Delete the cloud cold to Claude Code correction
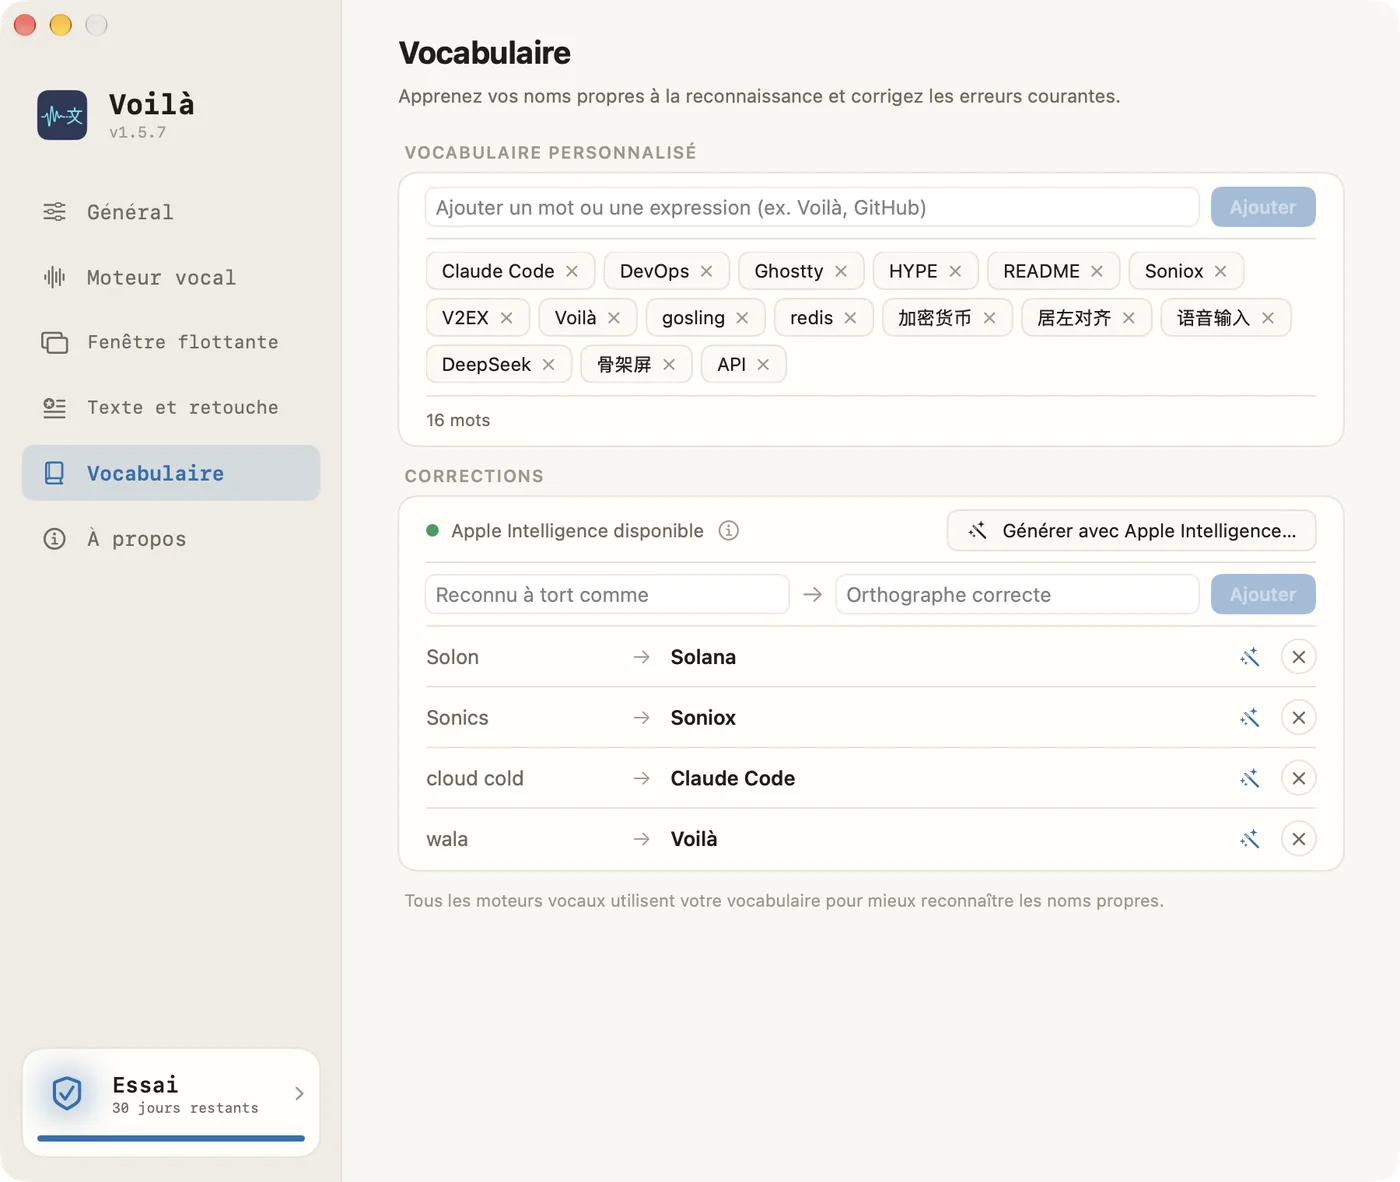 tap(1299, 778)
